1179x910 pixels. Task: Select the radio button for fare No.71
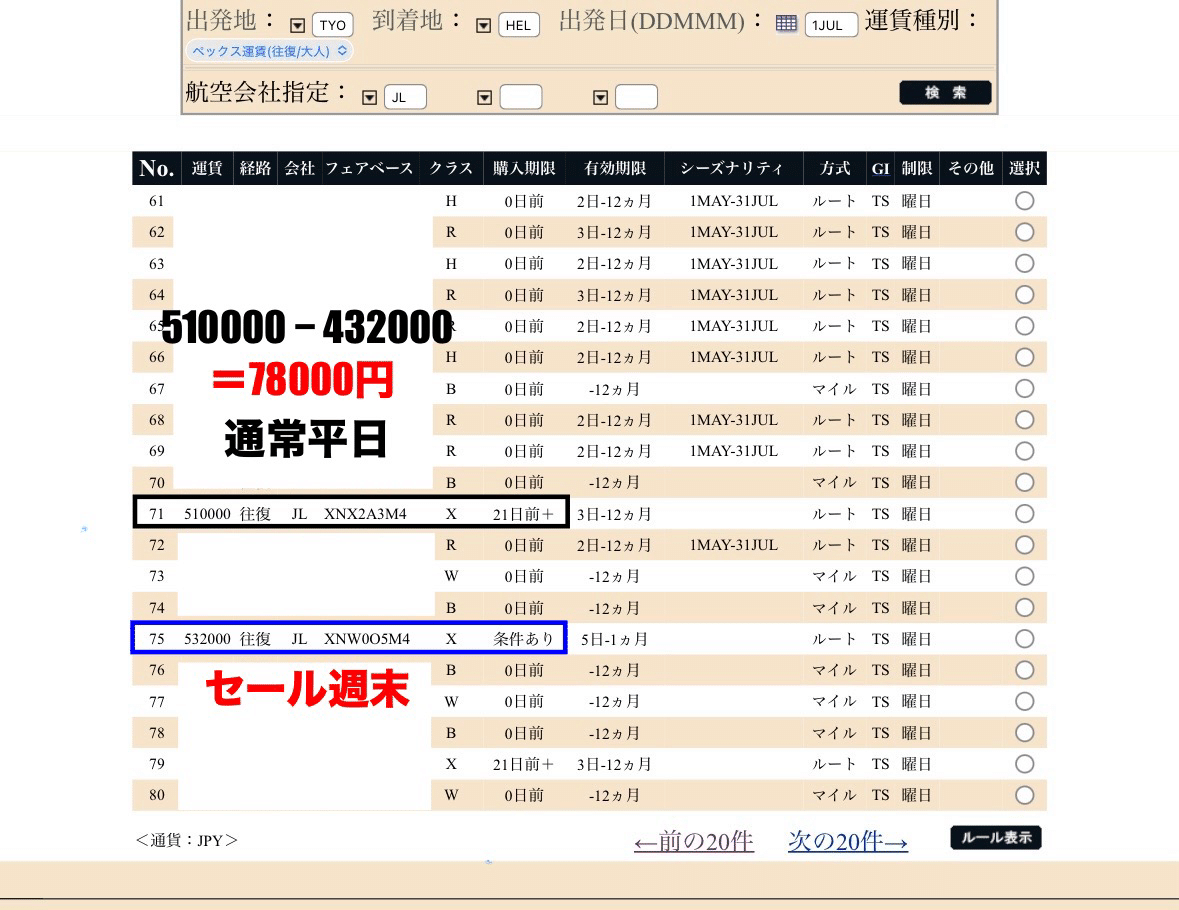[x=1024, y=513]
